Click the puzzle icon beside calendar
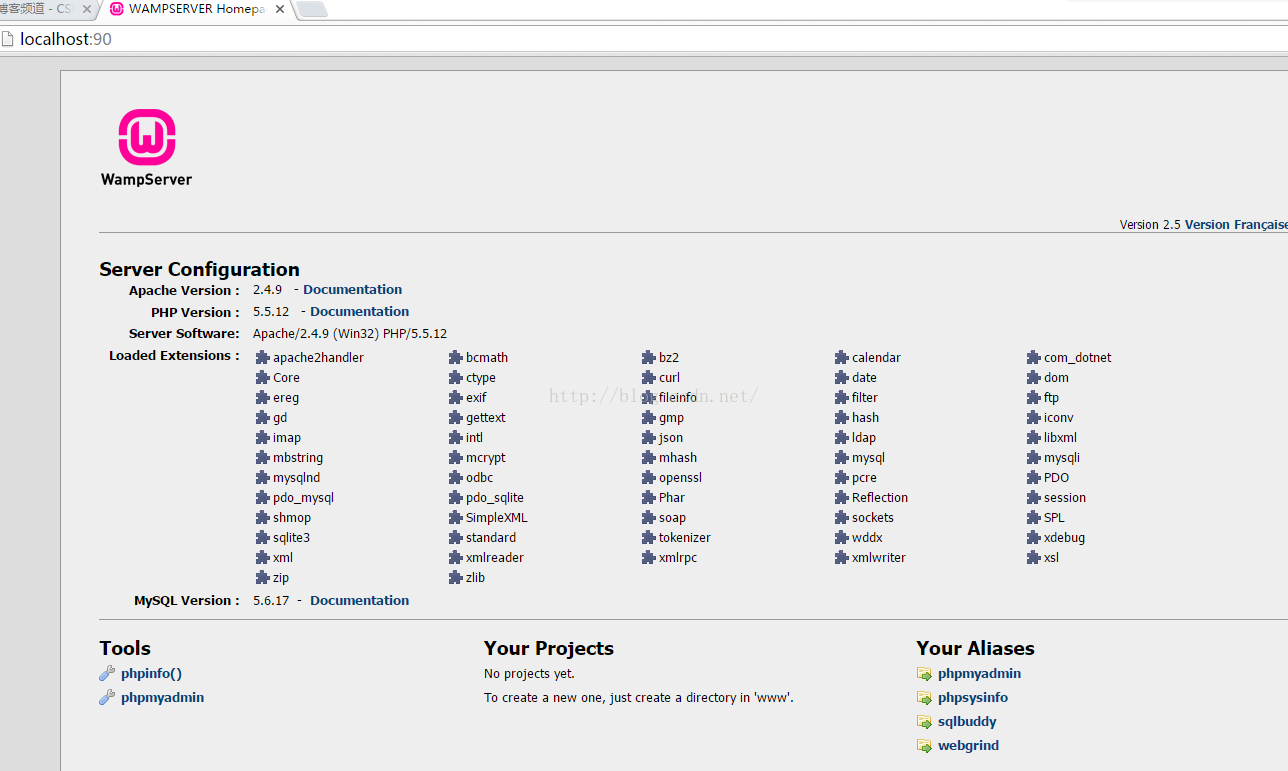 click(842, 357)
